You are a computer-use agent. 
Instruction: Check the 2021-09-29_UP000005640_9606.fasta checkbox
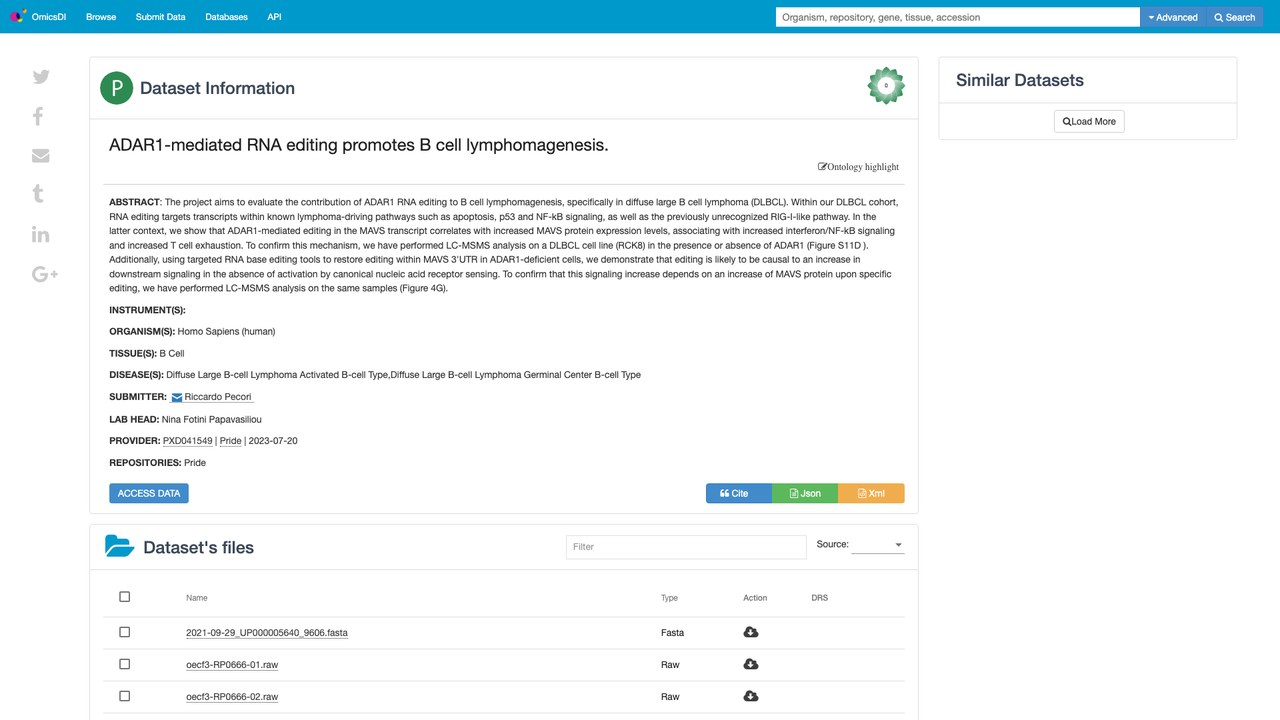(x=125, y=632)
